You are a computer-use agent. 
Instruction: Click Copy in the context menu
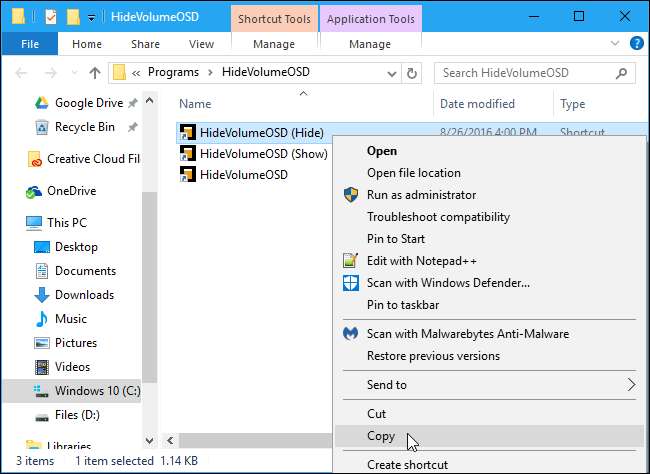click(381, 436)
